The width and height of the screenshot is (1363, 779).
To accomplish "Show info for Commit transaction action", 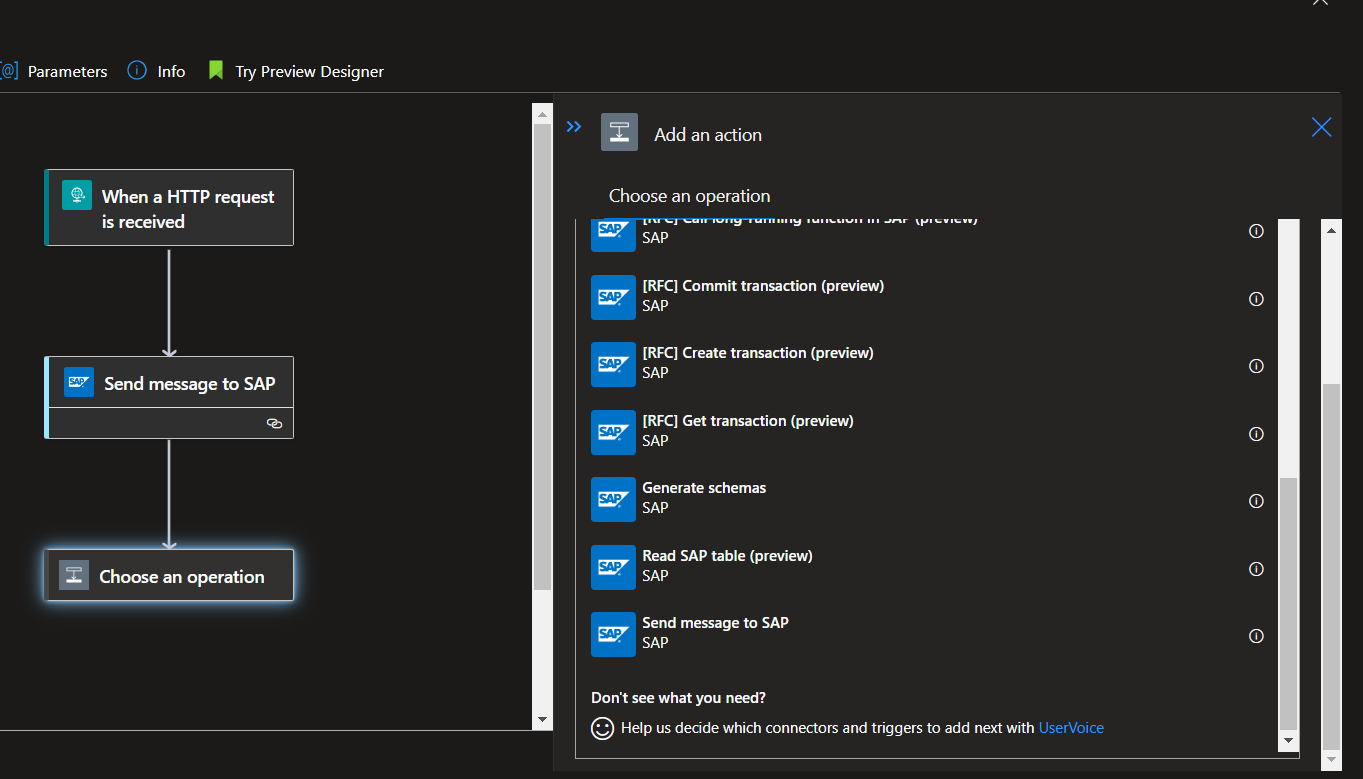I will pyautogui.click(x=1257, y=299).
